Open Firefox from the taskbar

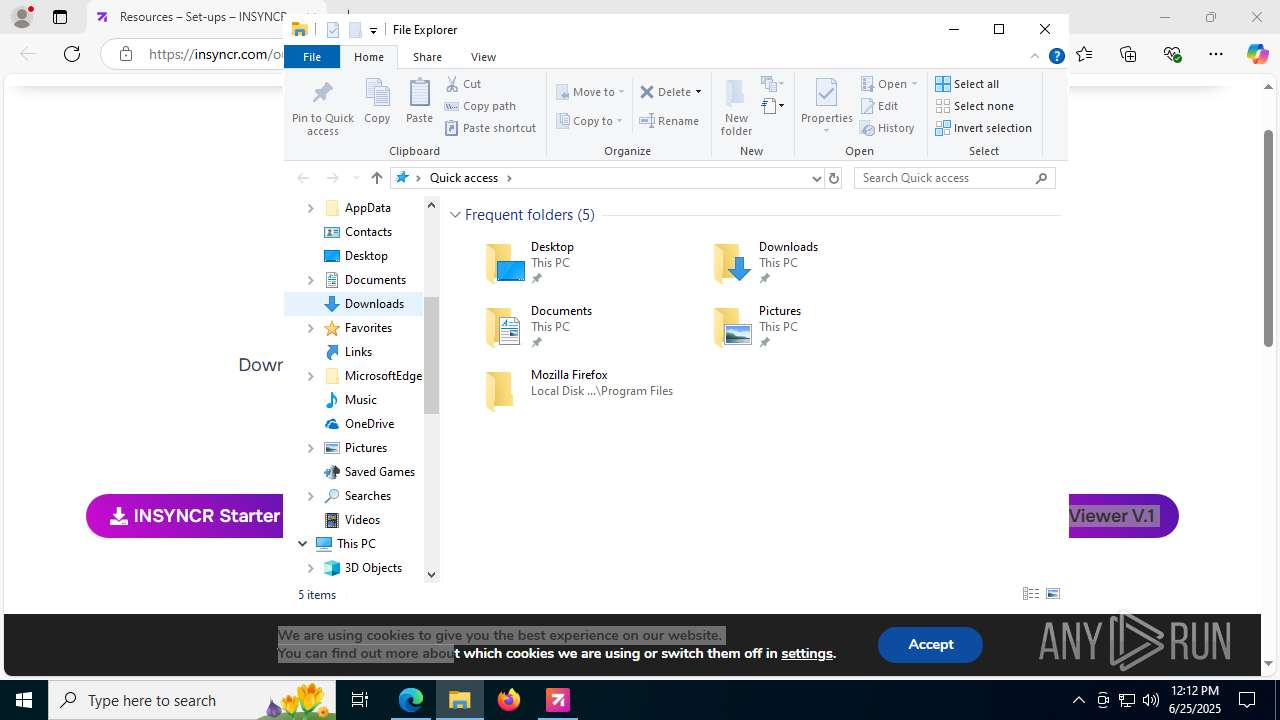tap(509, 700)
